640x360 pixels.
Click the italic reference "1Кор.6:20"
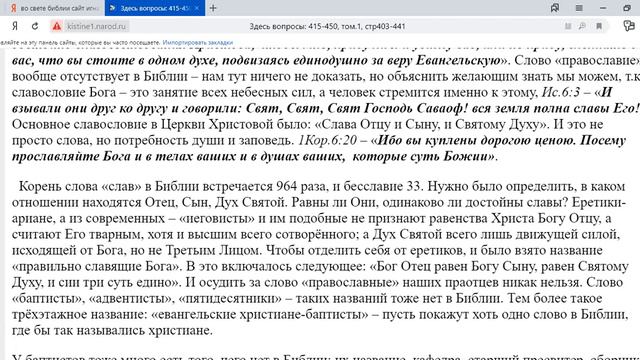327,140
